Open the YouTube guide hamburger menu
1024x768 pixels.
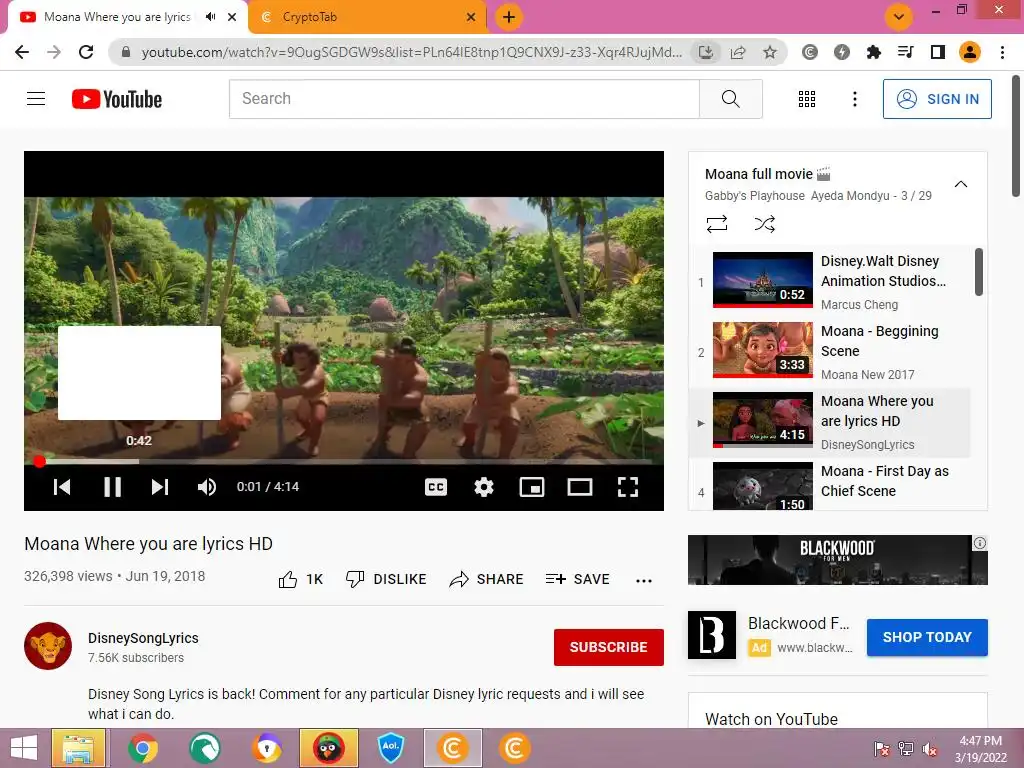pyautogui.click(x=36, y=99)
